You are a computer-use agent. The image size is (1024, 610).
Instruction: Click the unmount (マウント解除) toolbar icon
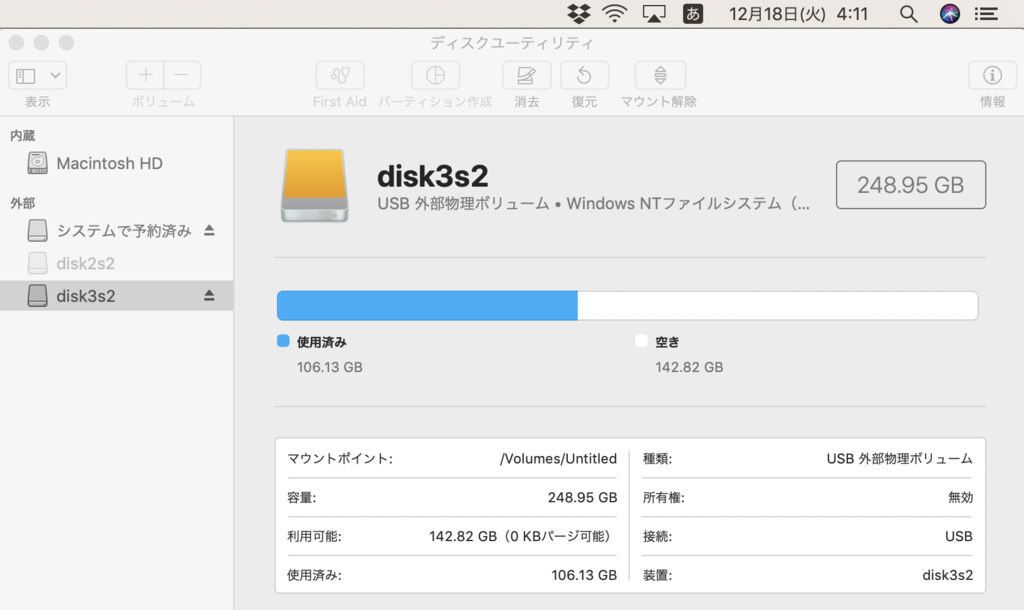(660, 76)
